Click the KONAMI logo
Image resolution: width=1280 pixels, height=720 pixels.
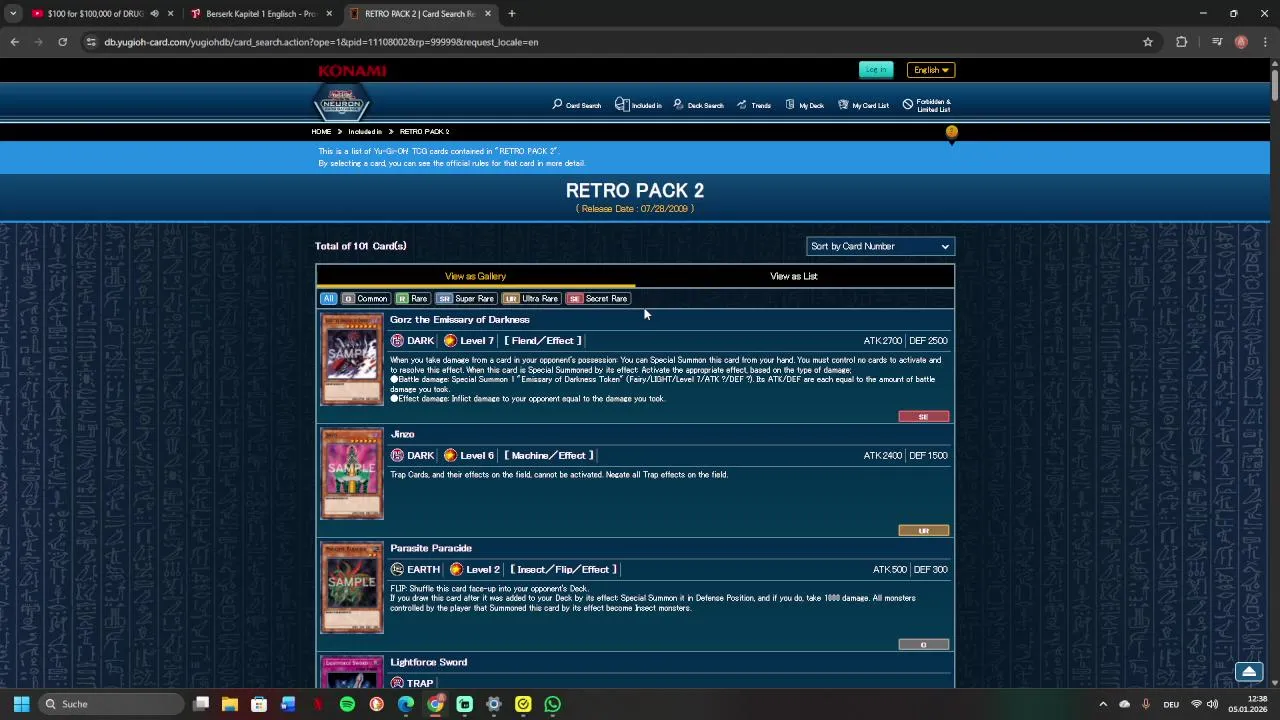[x=352, y=70]
